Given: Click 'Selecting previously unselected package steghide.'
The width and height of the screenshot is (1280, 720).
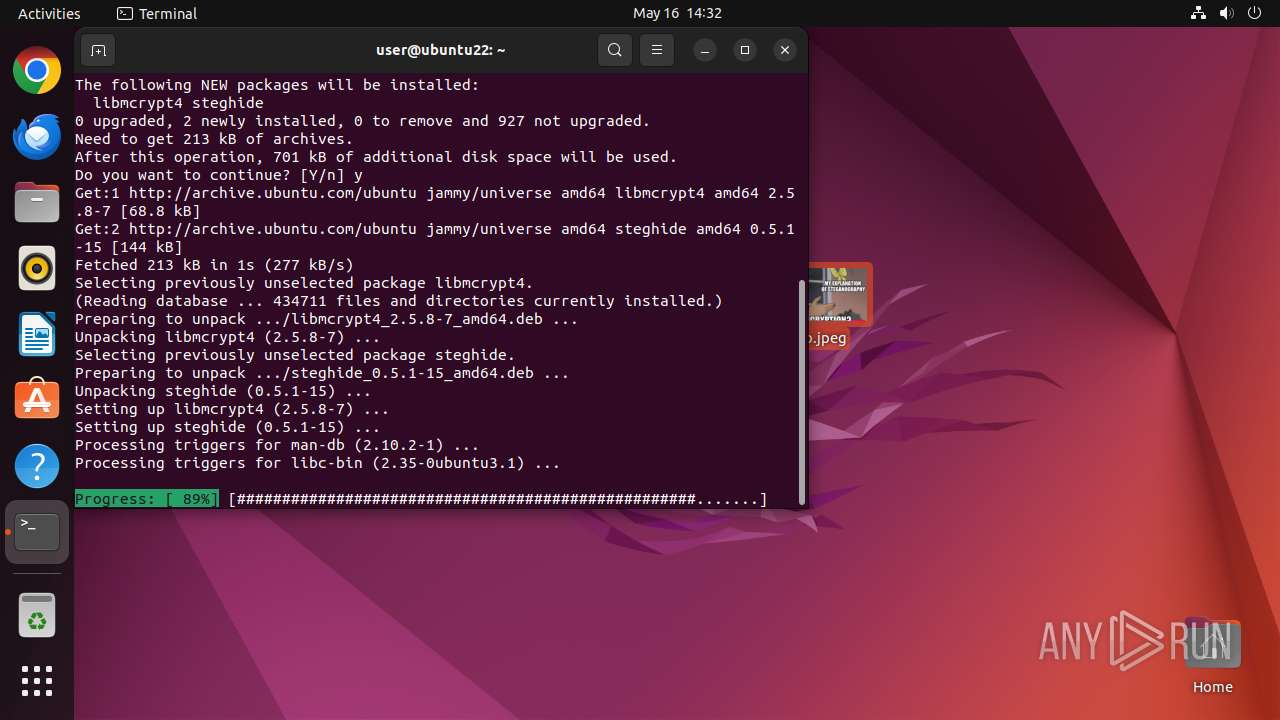Looking at the screenshot, I should (295, 355).
